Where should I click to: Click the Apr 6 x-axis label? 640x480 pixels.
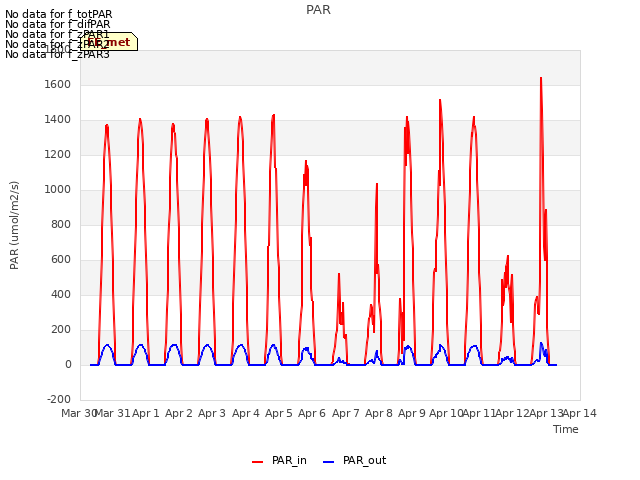312,413
